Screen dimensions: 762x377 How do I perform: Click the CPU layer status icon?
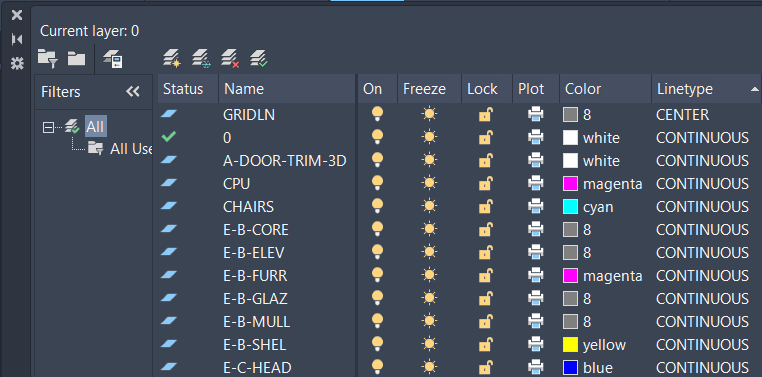[x=169, y=183]
